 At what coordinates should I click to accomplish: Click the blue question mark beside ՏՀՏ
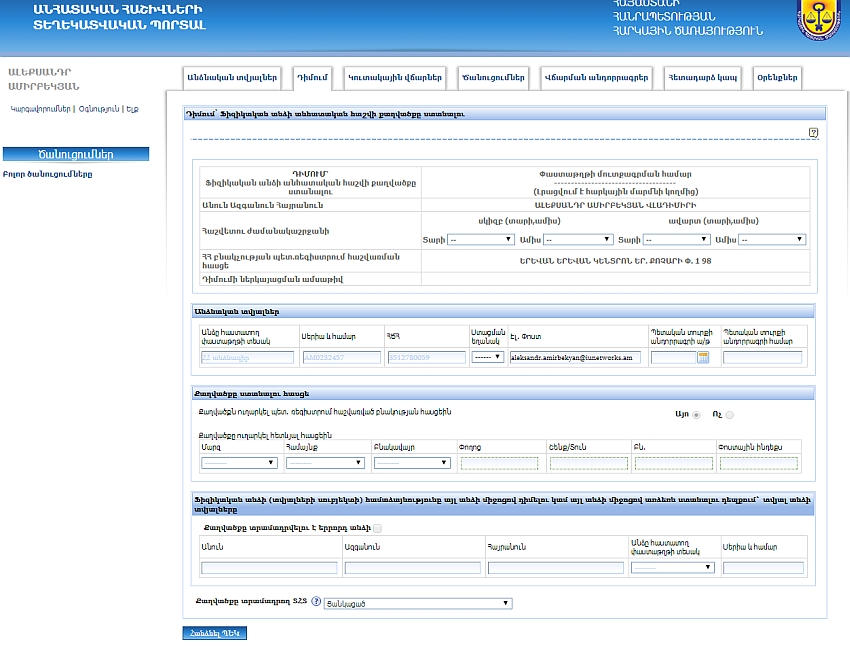point(316,601)
